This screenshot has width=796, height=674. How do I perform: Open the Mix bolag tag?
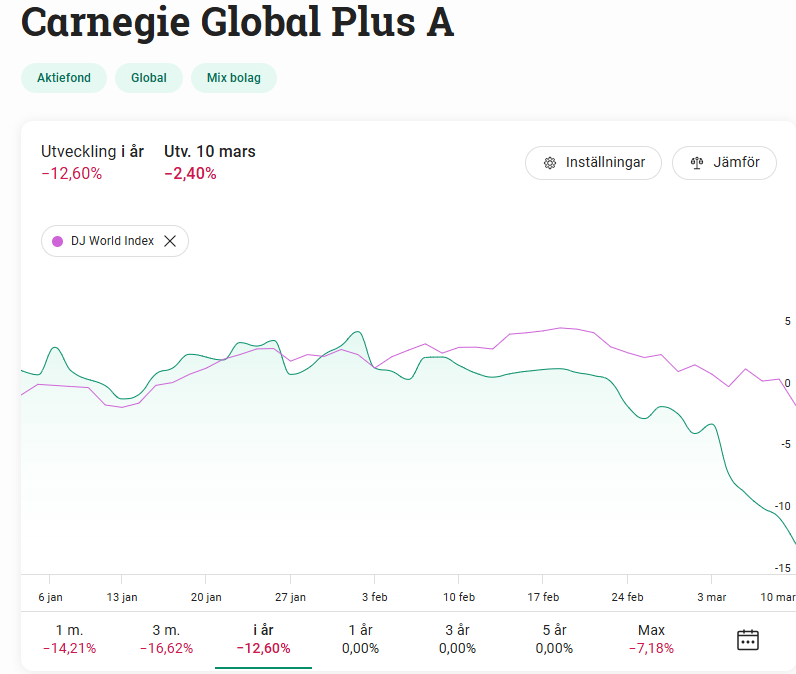click(x=233, y=78)
